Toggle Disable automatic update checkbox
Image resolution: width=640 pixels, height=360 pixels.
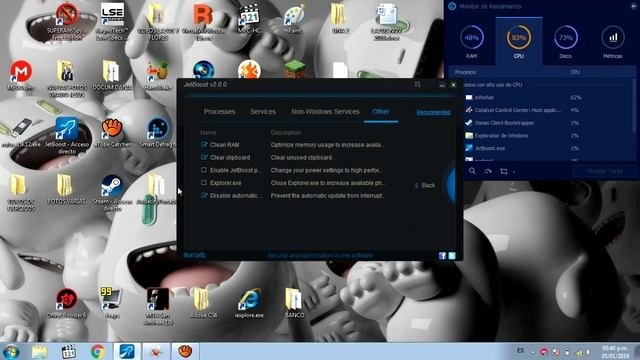tap(204, 196)
